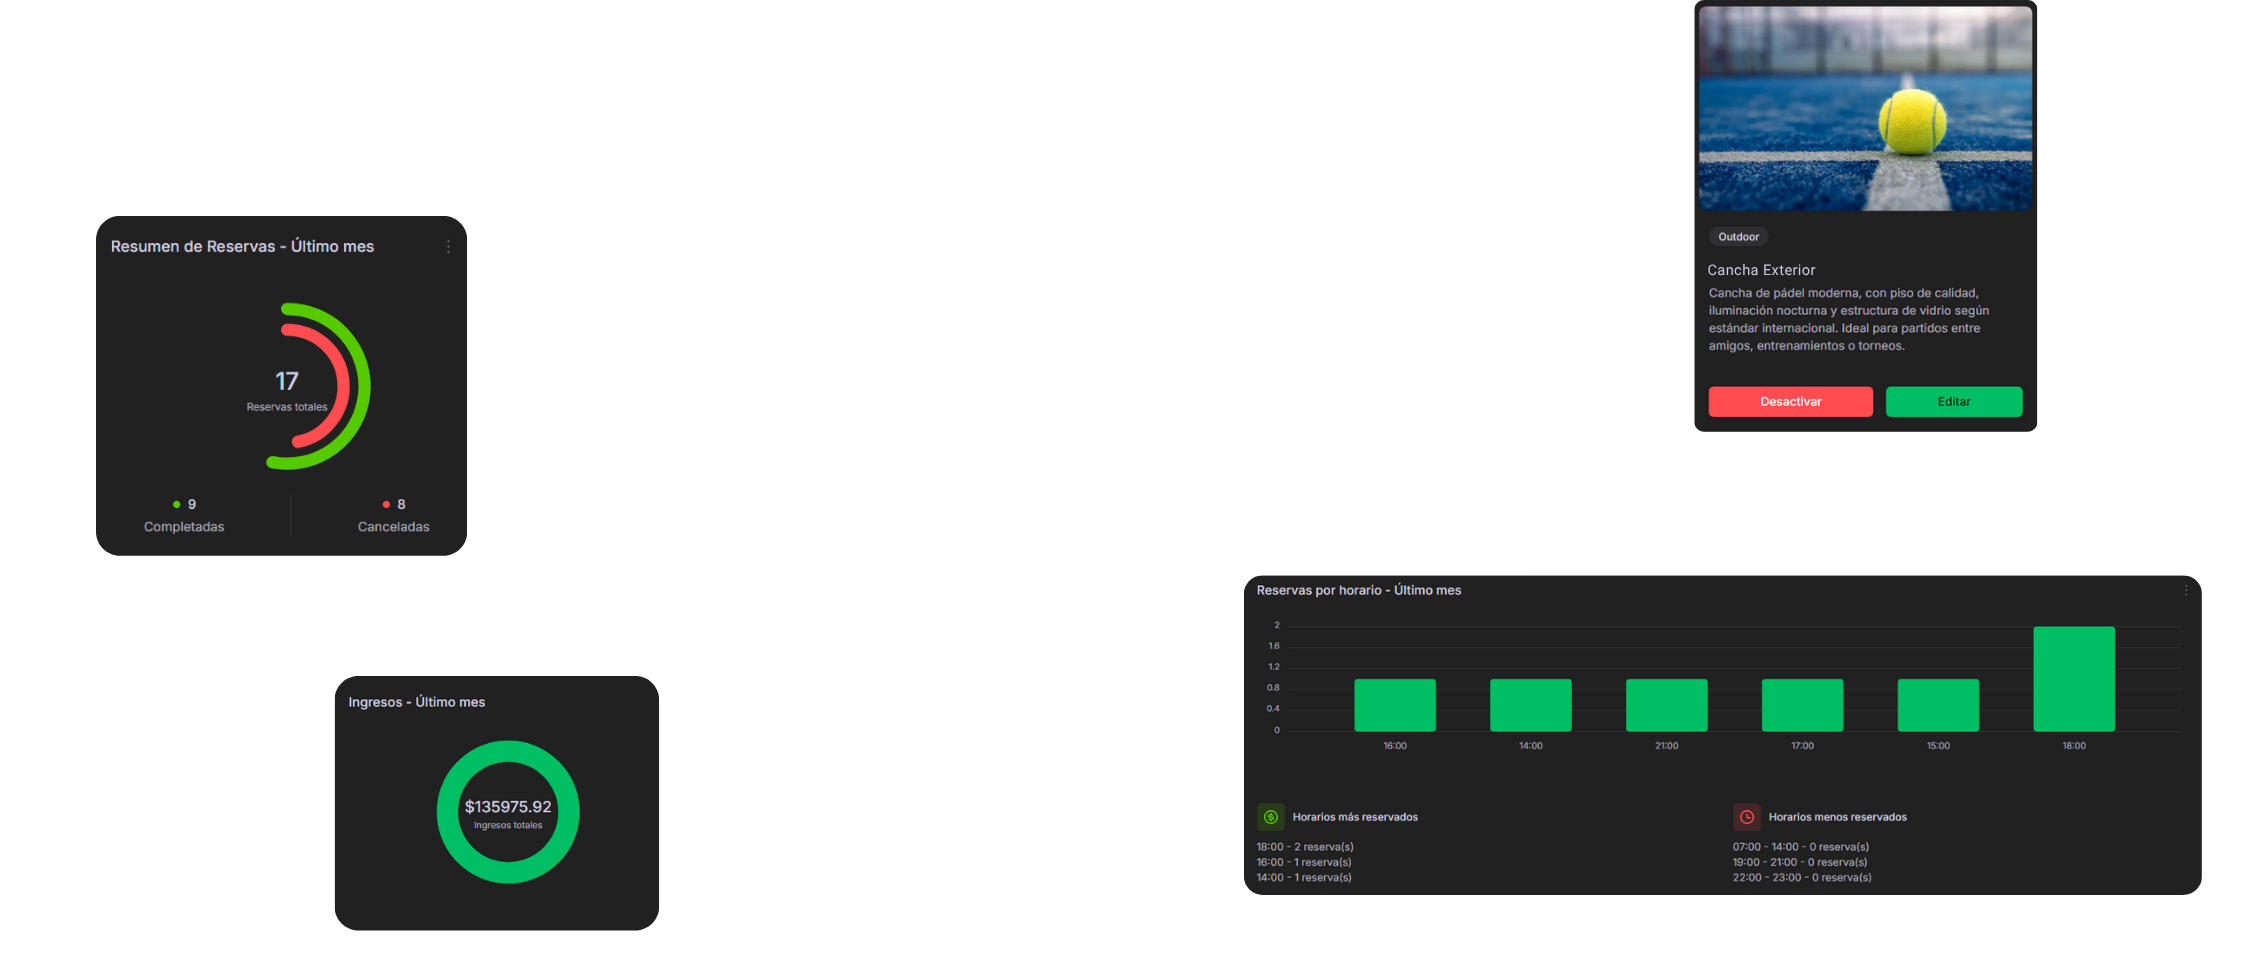
Task: Toggle the Completadas legend label
Action: pos(184,527)
